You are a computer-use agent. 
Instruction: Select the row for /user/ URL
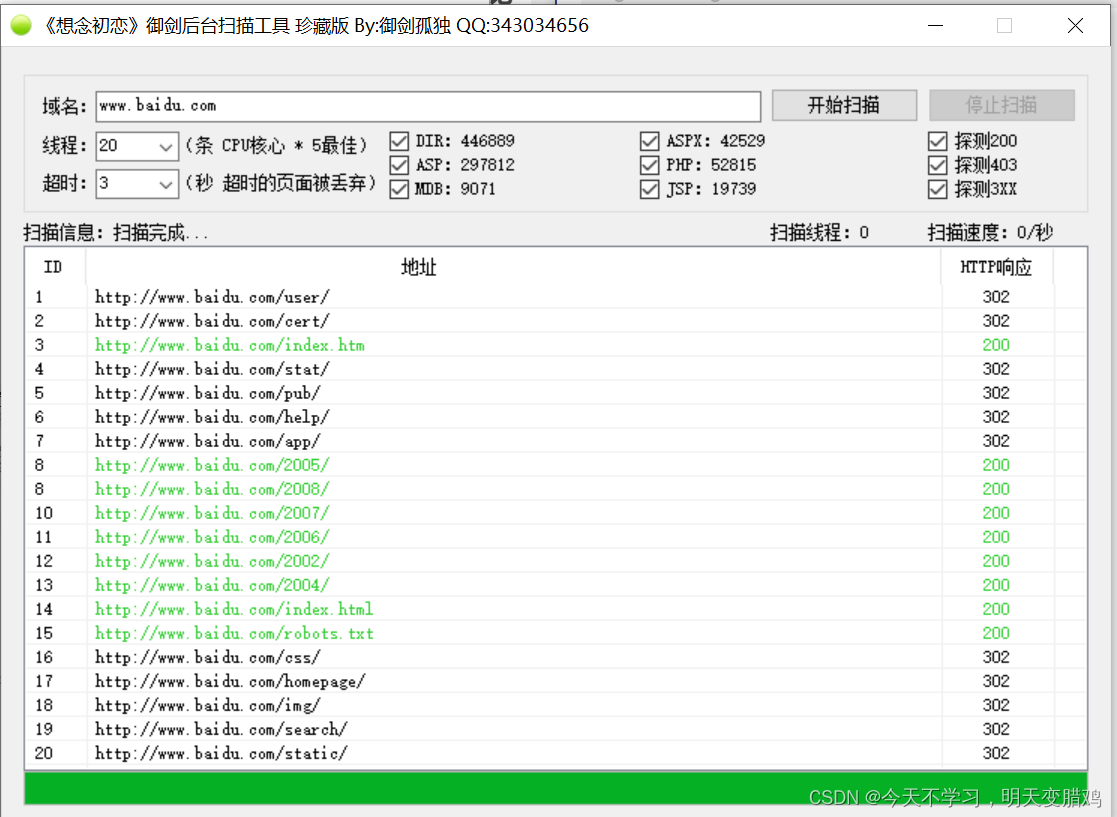pos(556,297)
